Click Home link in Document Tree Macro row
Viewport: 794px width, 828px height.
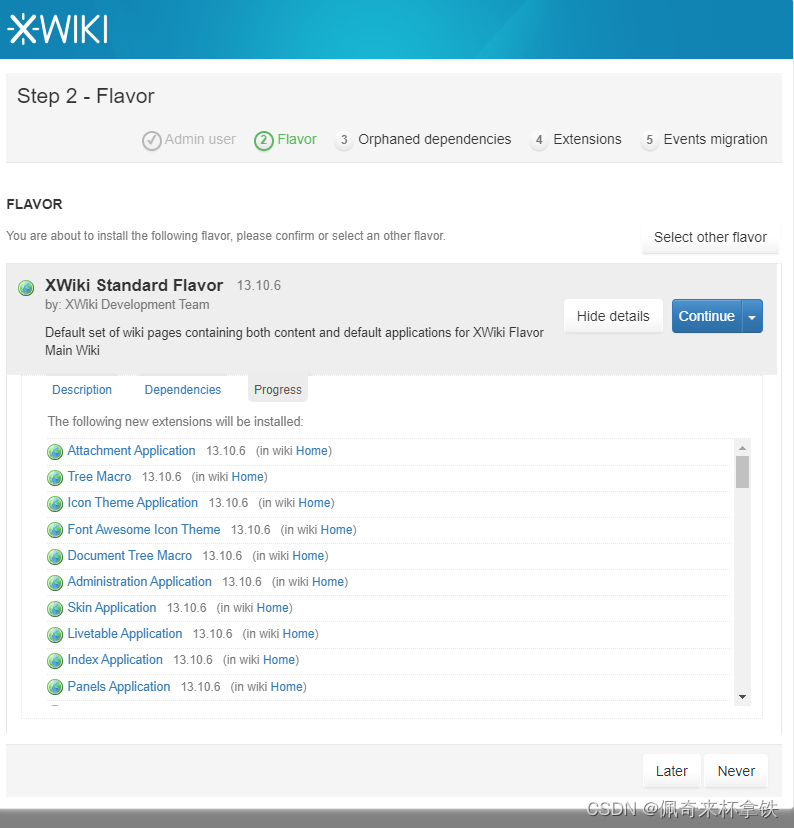[308, 556]
